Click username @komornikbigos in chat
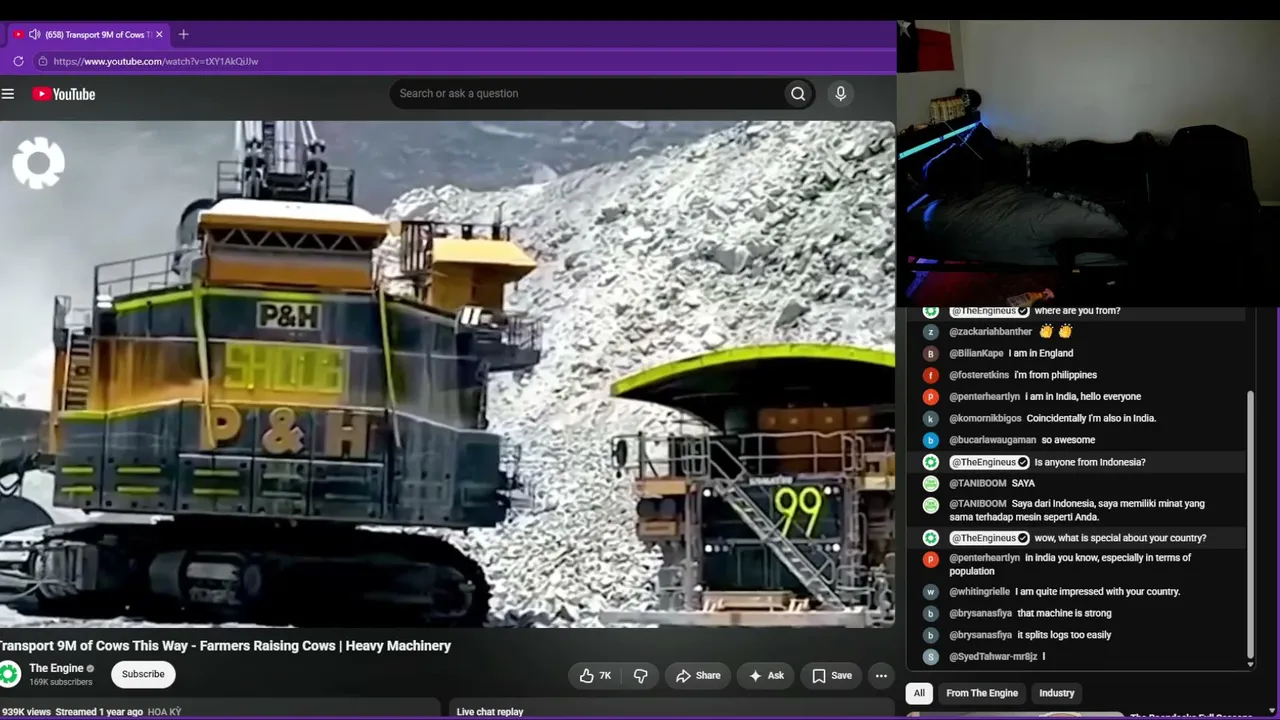Image resolution: width=1280 pixels, height=720 pixels. point(985,419)
